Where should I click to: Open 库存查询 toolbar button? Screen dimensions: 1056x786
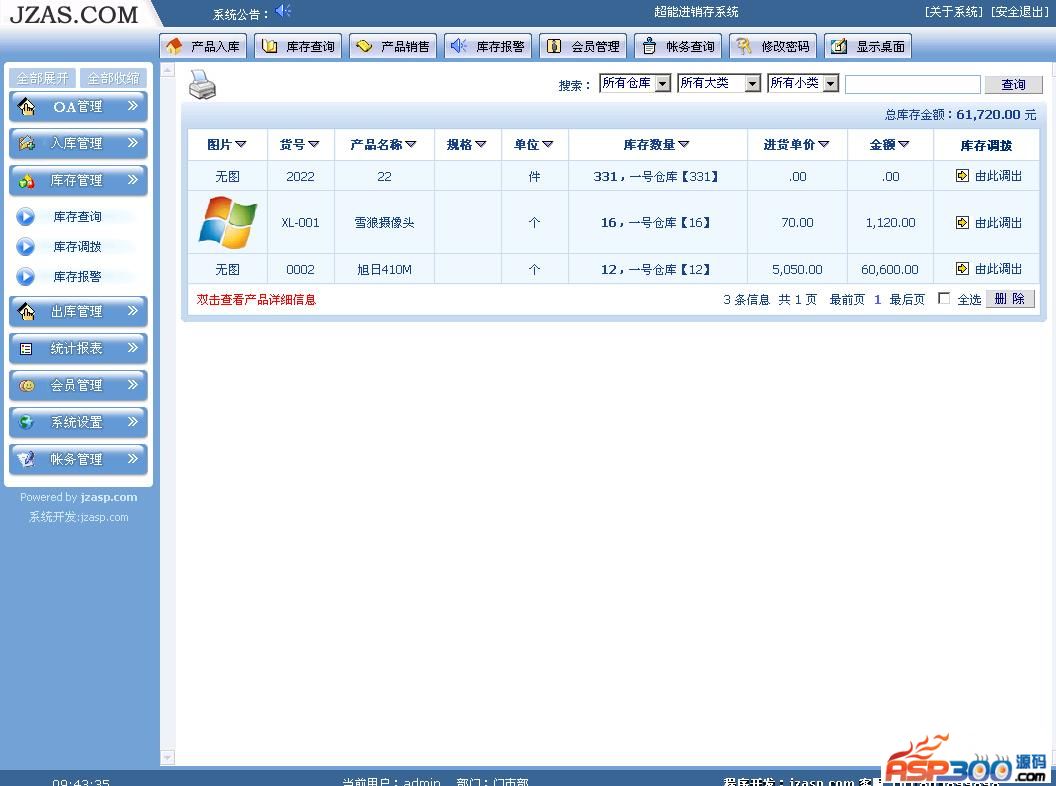(x=298, y=46)
